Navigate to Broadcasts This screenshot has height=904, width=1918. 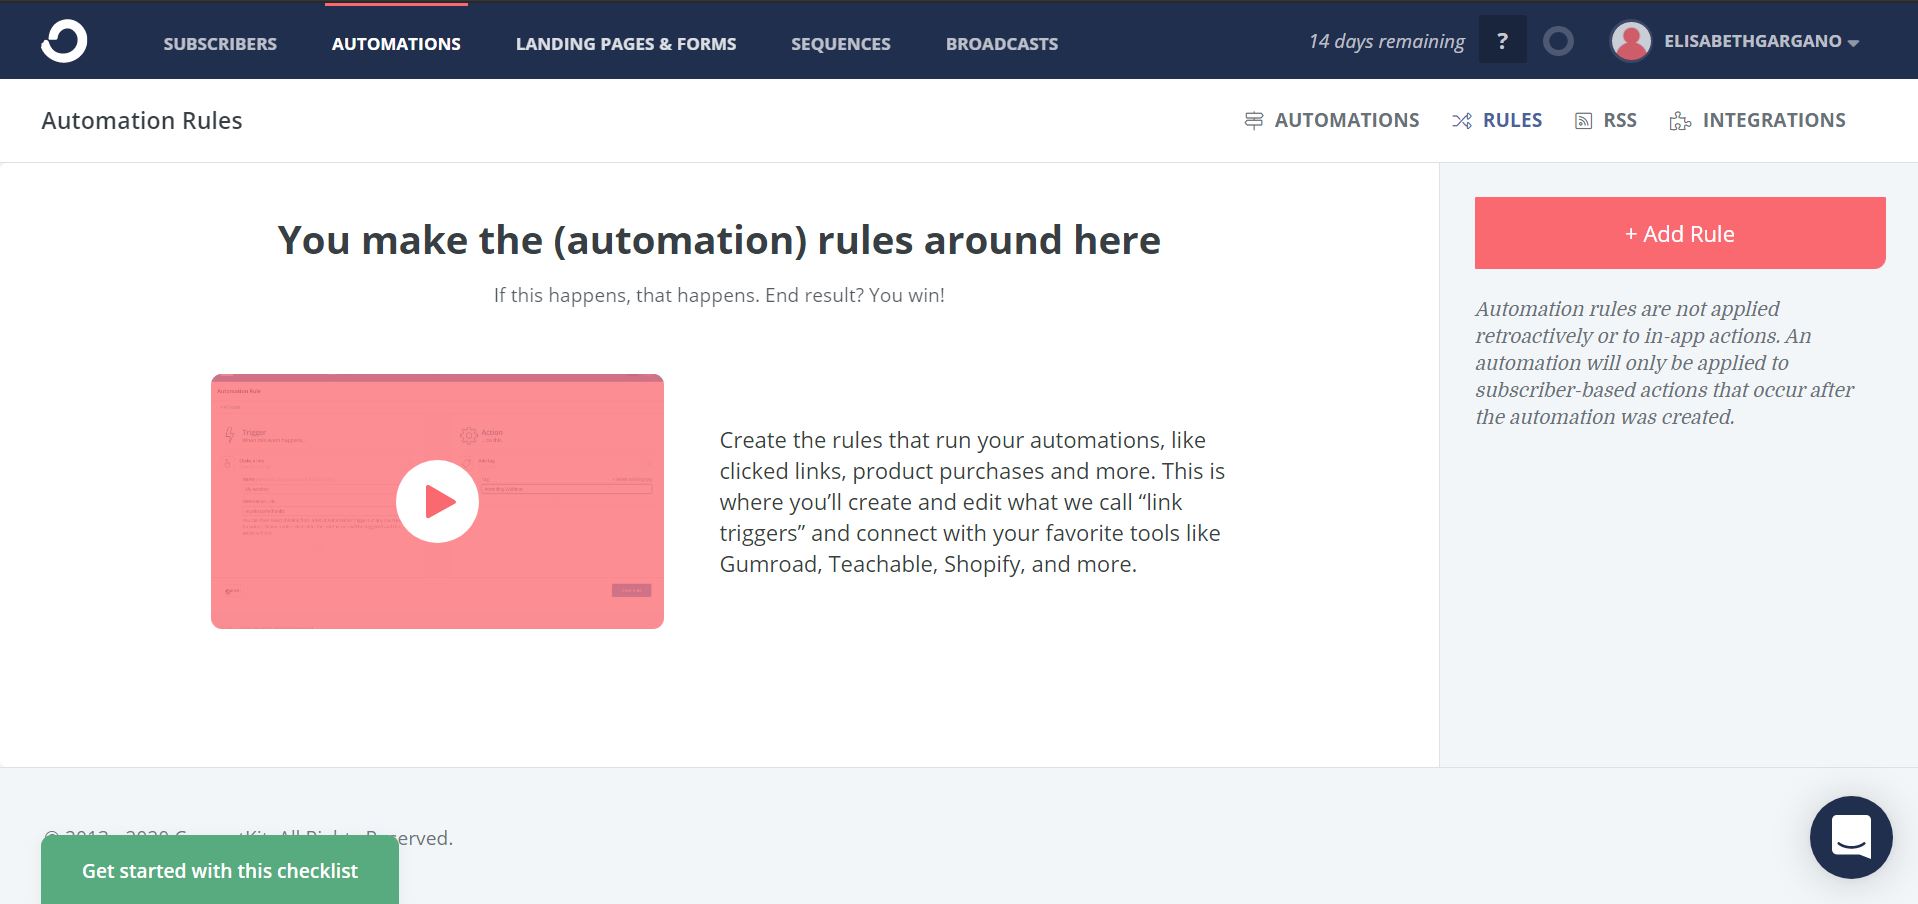[1002, 44]
